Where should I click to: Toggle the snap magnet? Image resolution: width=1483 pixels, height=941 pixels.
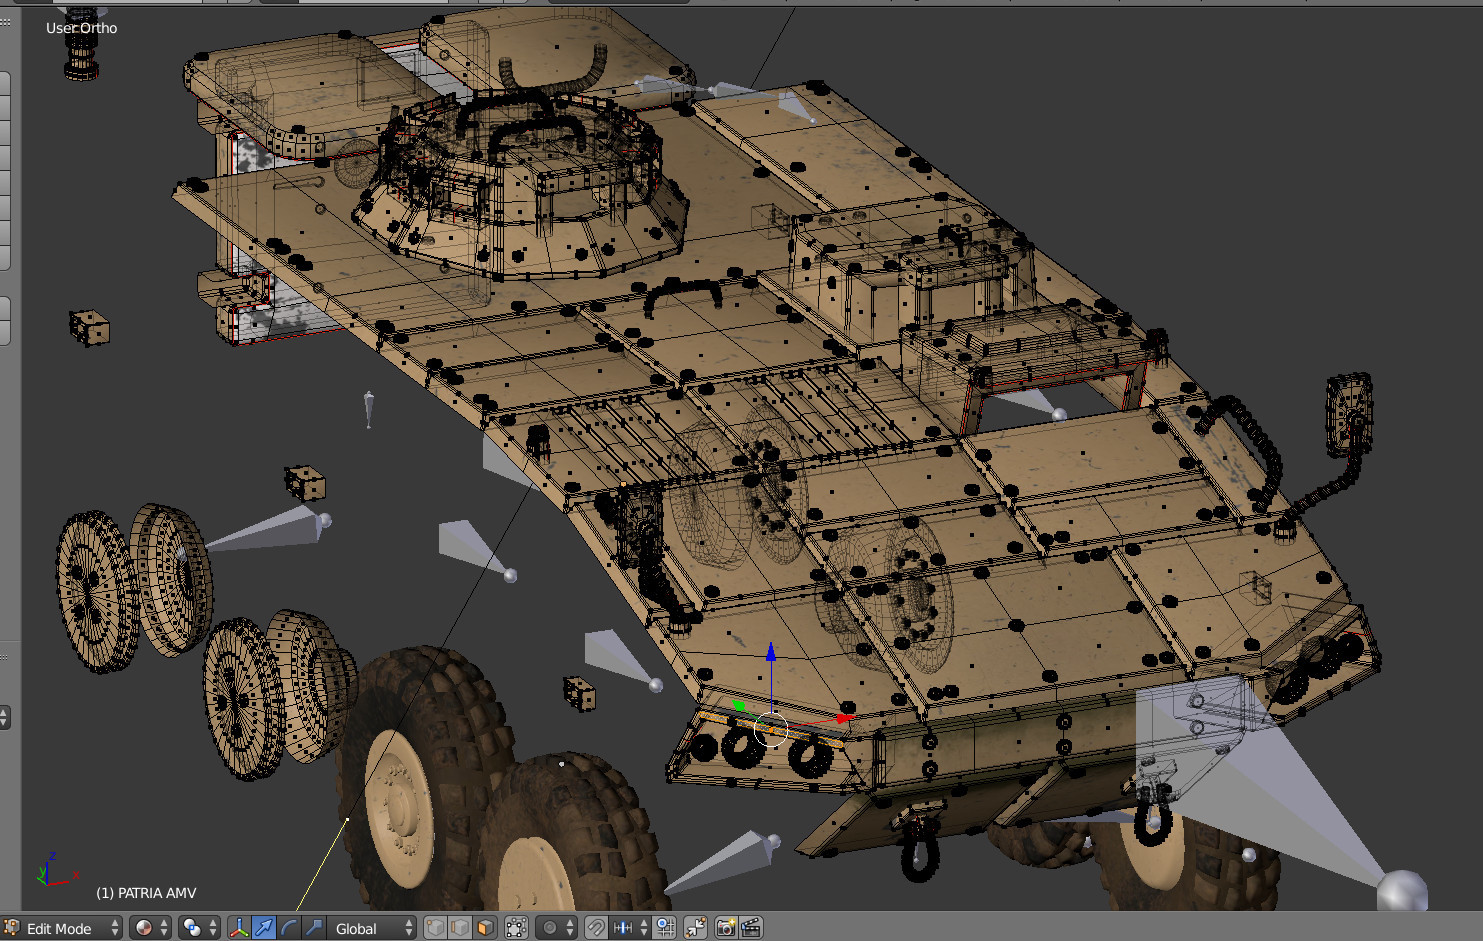[x=596, y=928]
